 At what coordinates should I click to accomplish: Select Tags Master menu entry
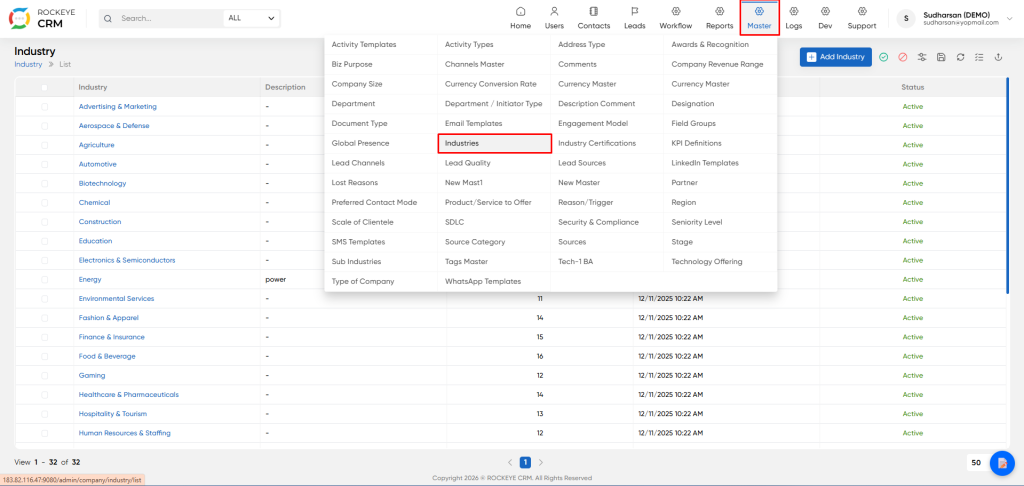(x=466, y=261)
